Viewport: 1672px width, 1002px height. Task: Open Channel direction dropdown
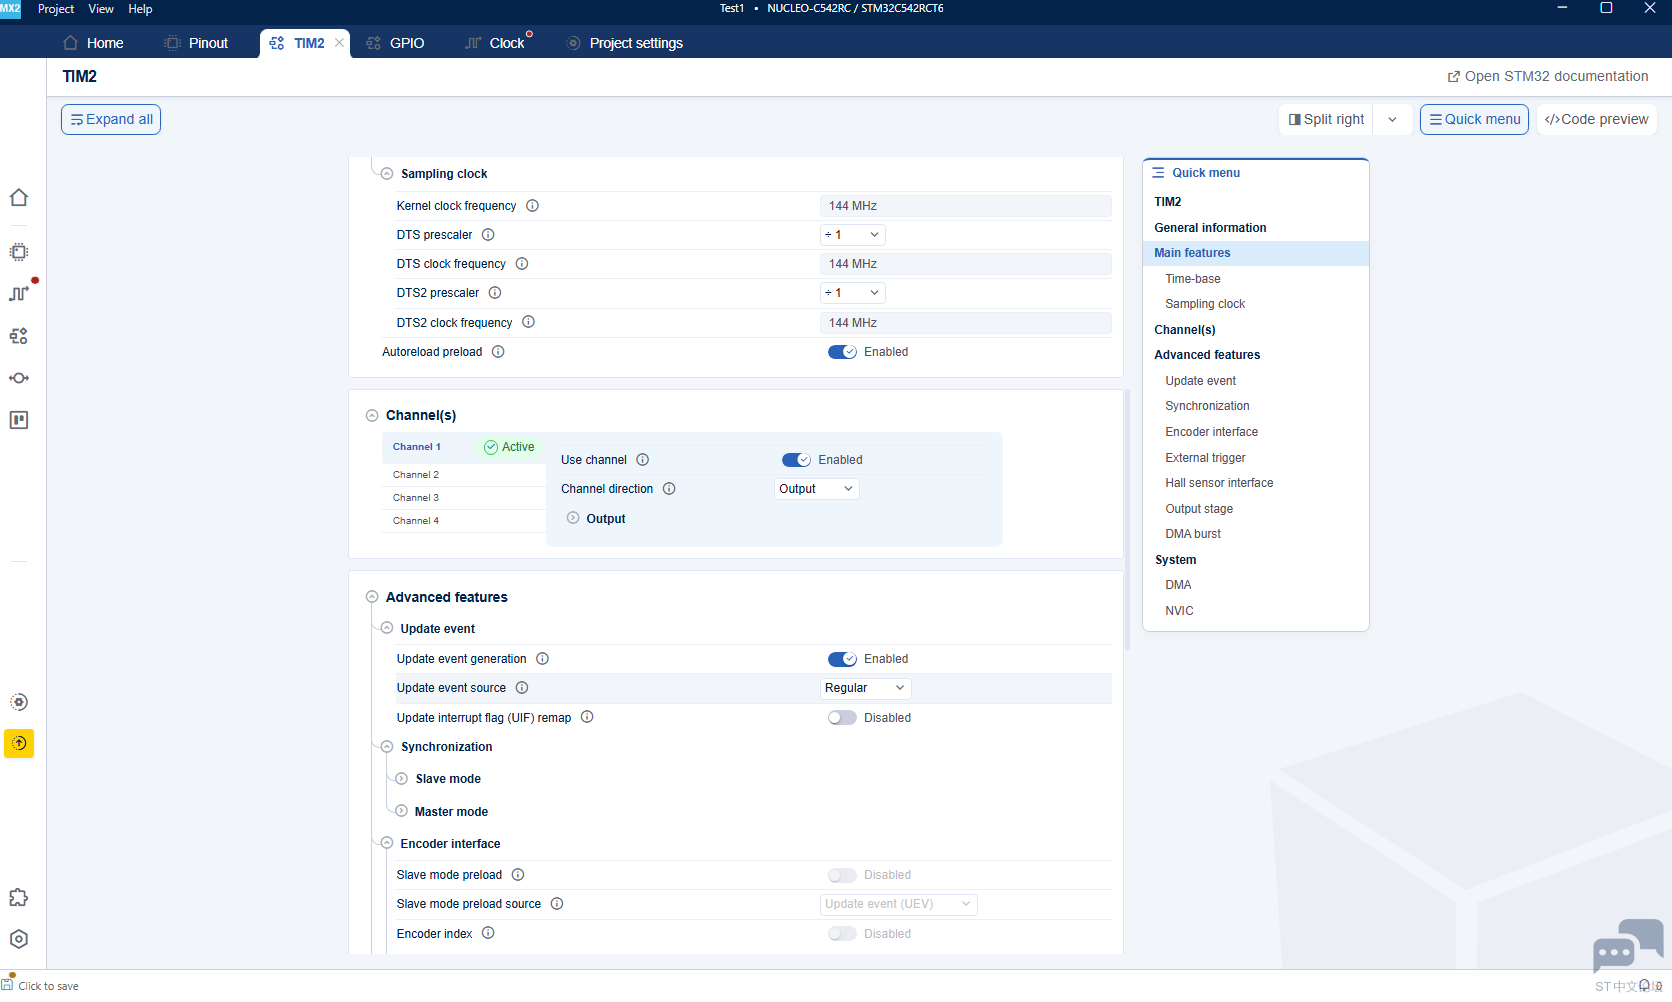coord(817,489)
